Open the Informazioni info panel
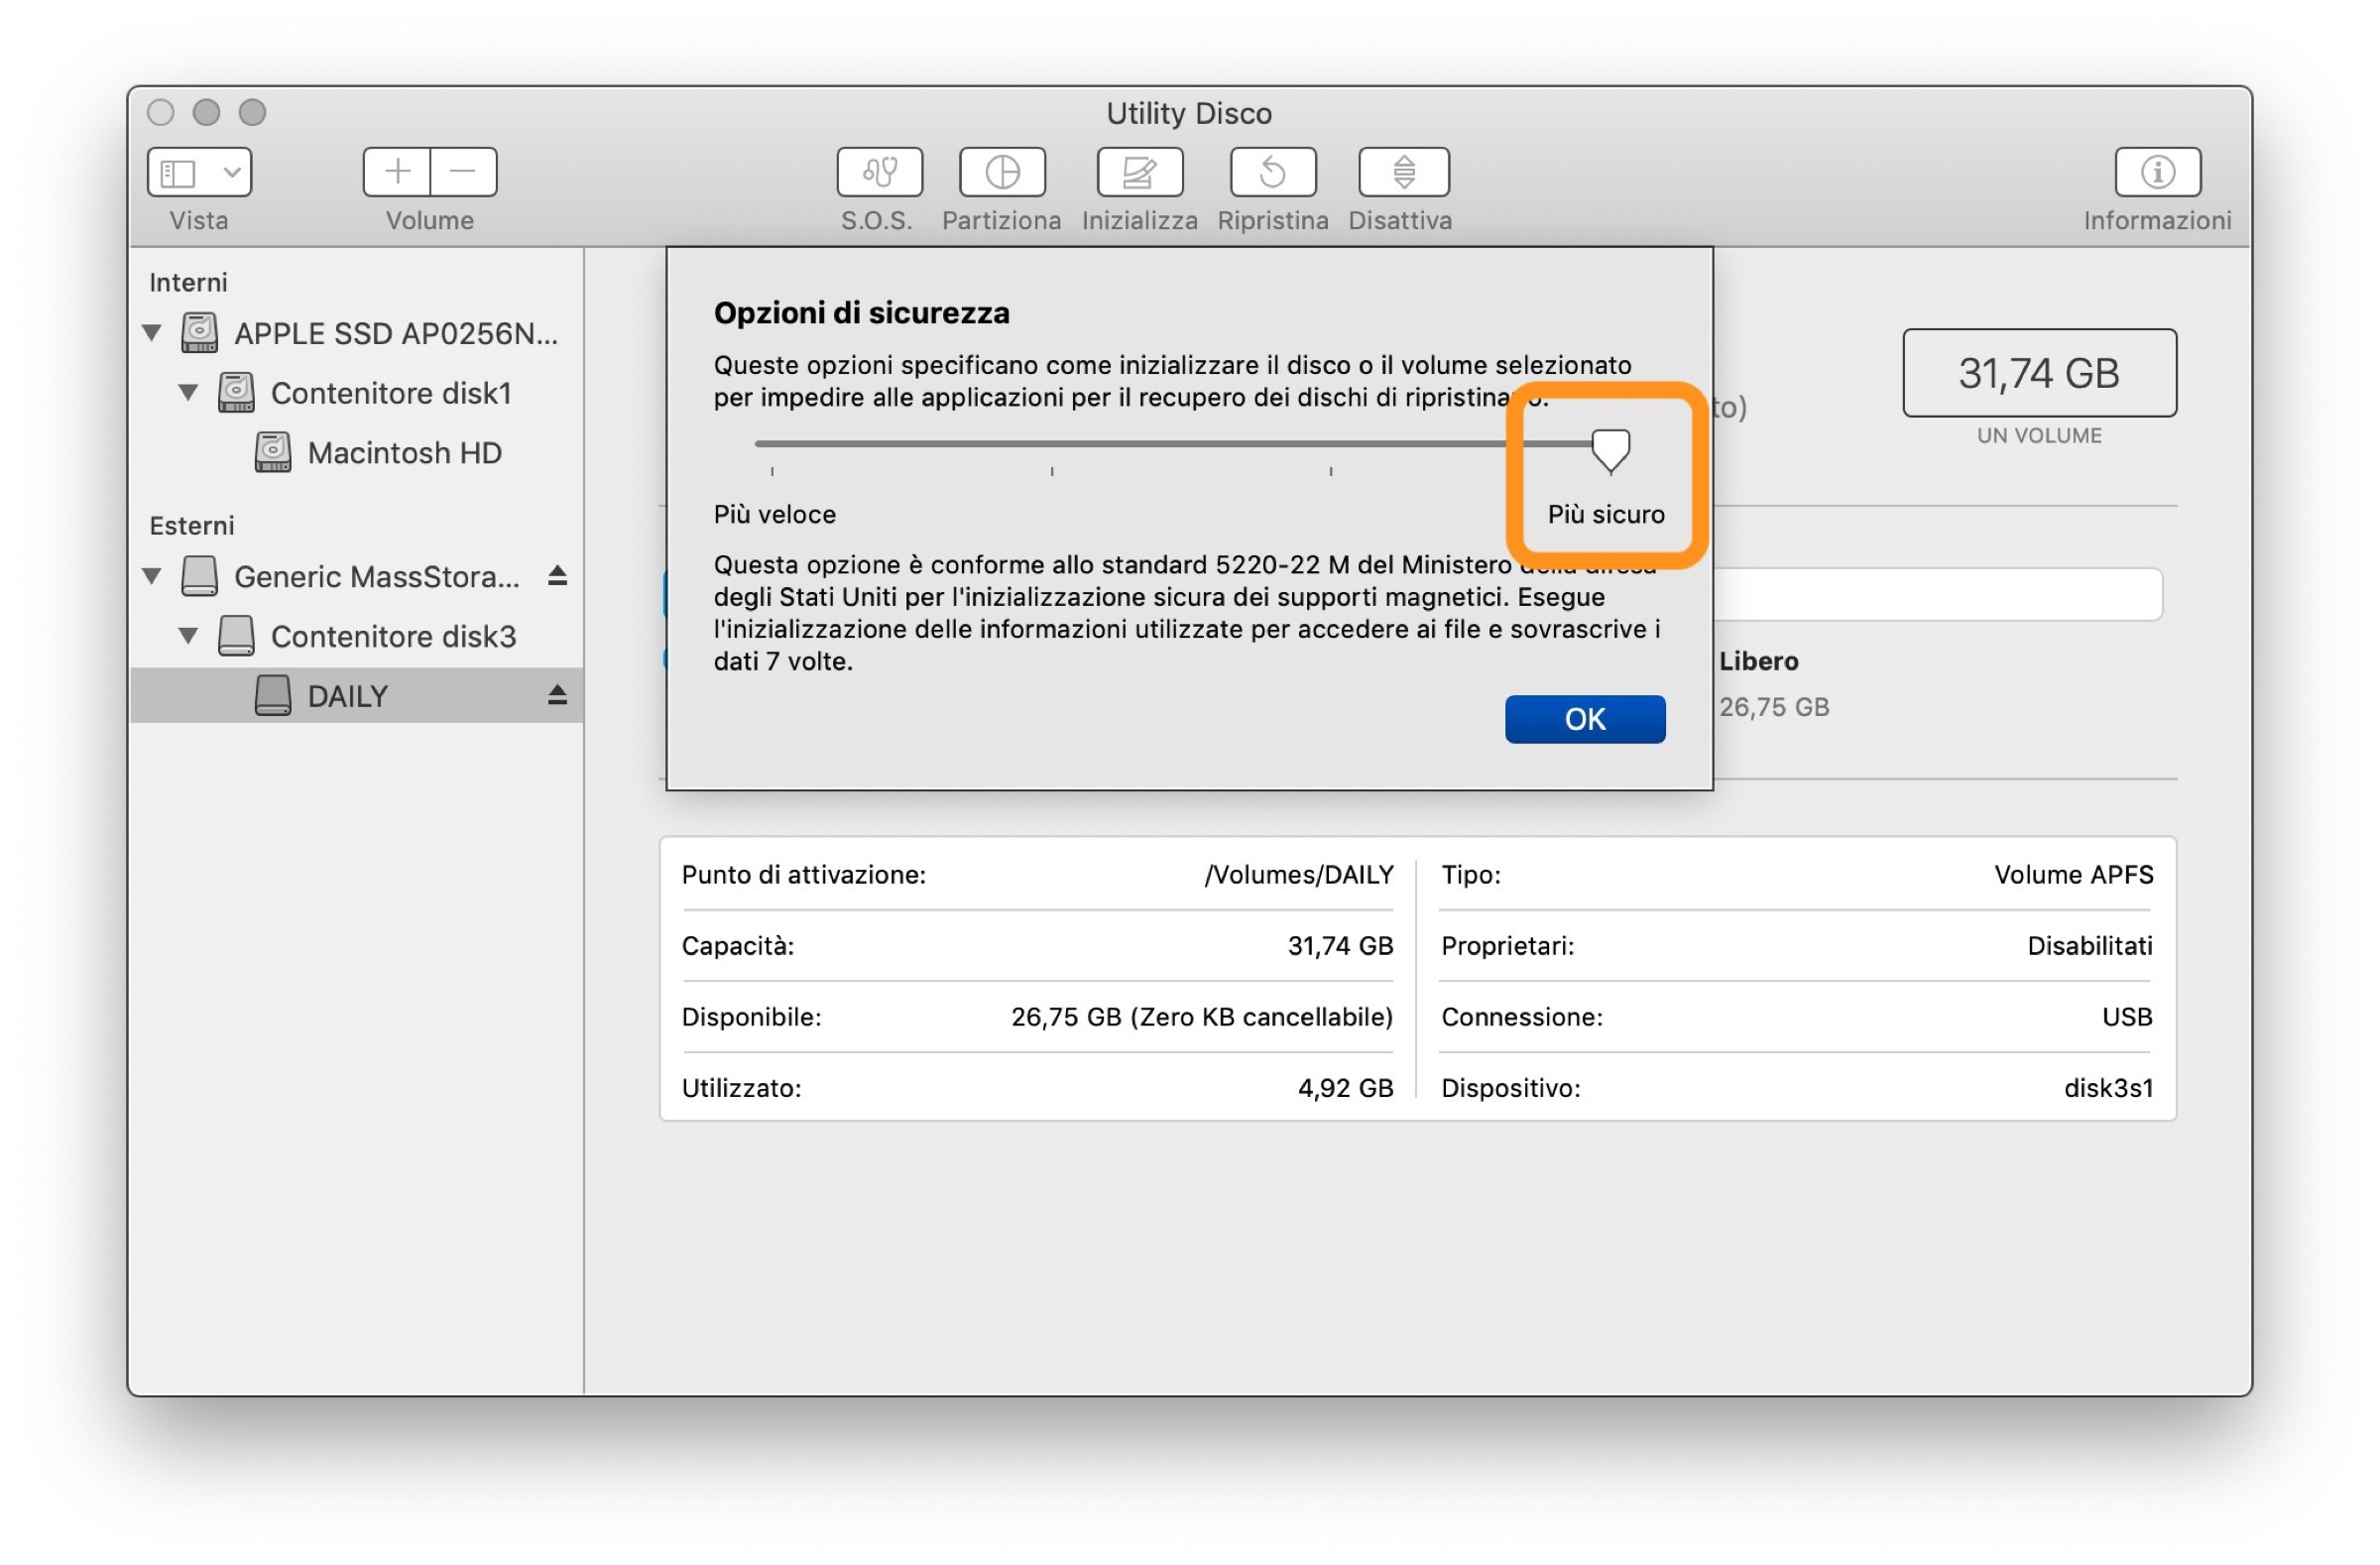 pyautogui.click(x=2157, y=172)
